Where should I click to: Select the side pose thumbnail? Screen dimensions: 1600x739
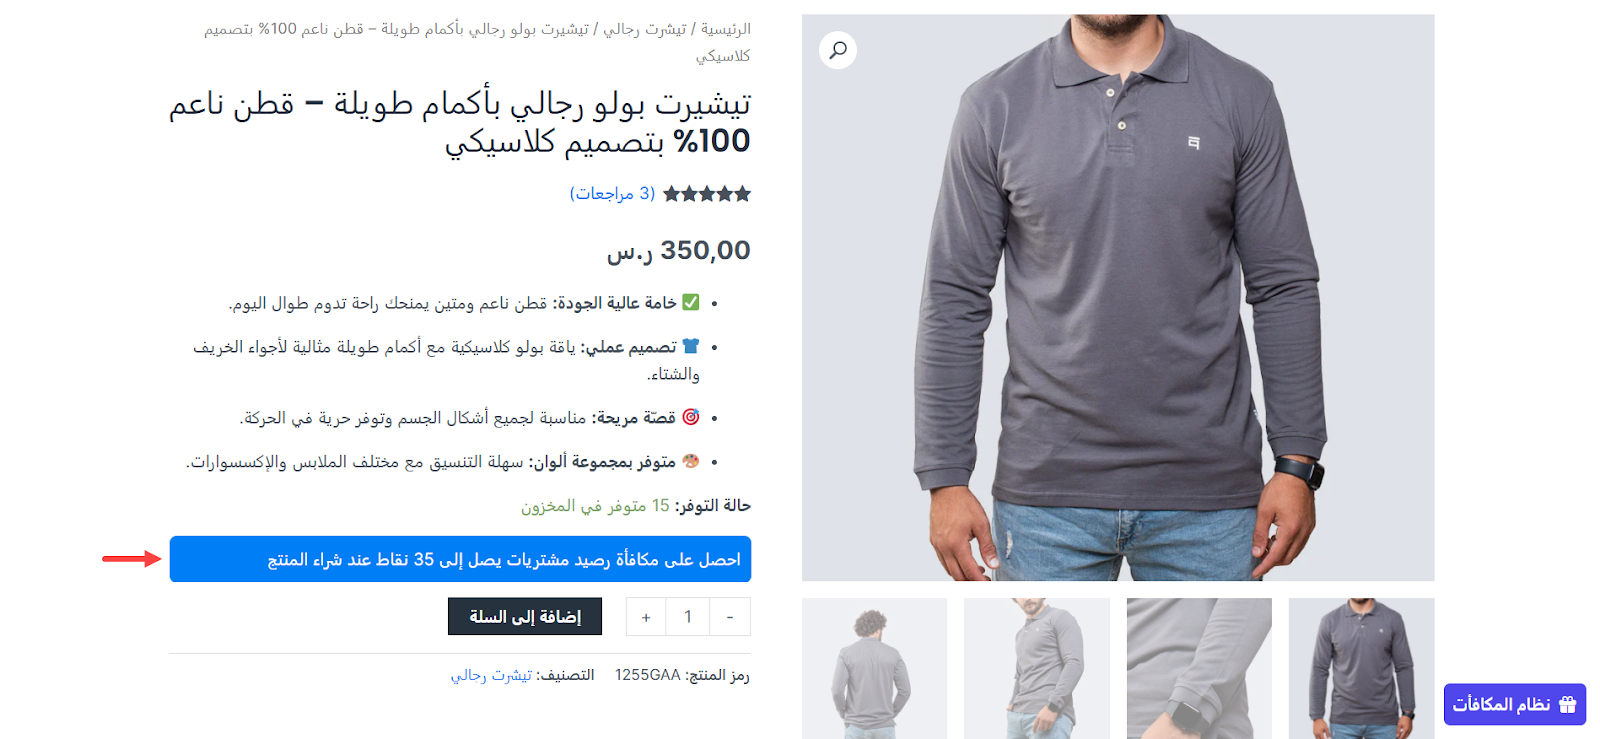click(x=1037, y=668)
